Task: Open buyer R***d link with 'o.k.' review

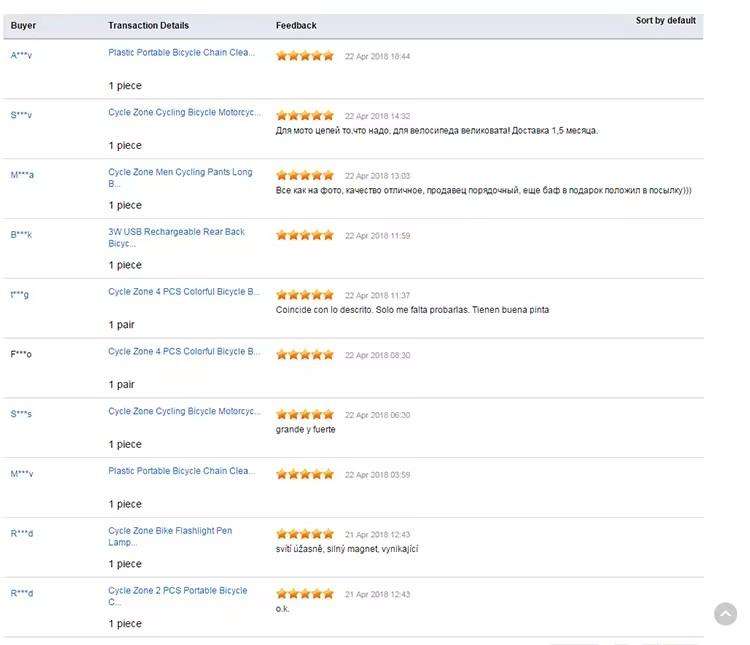Action: click(22, 594)
